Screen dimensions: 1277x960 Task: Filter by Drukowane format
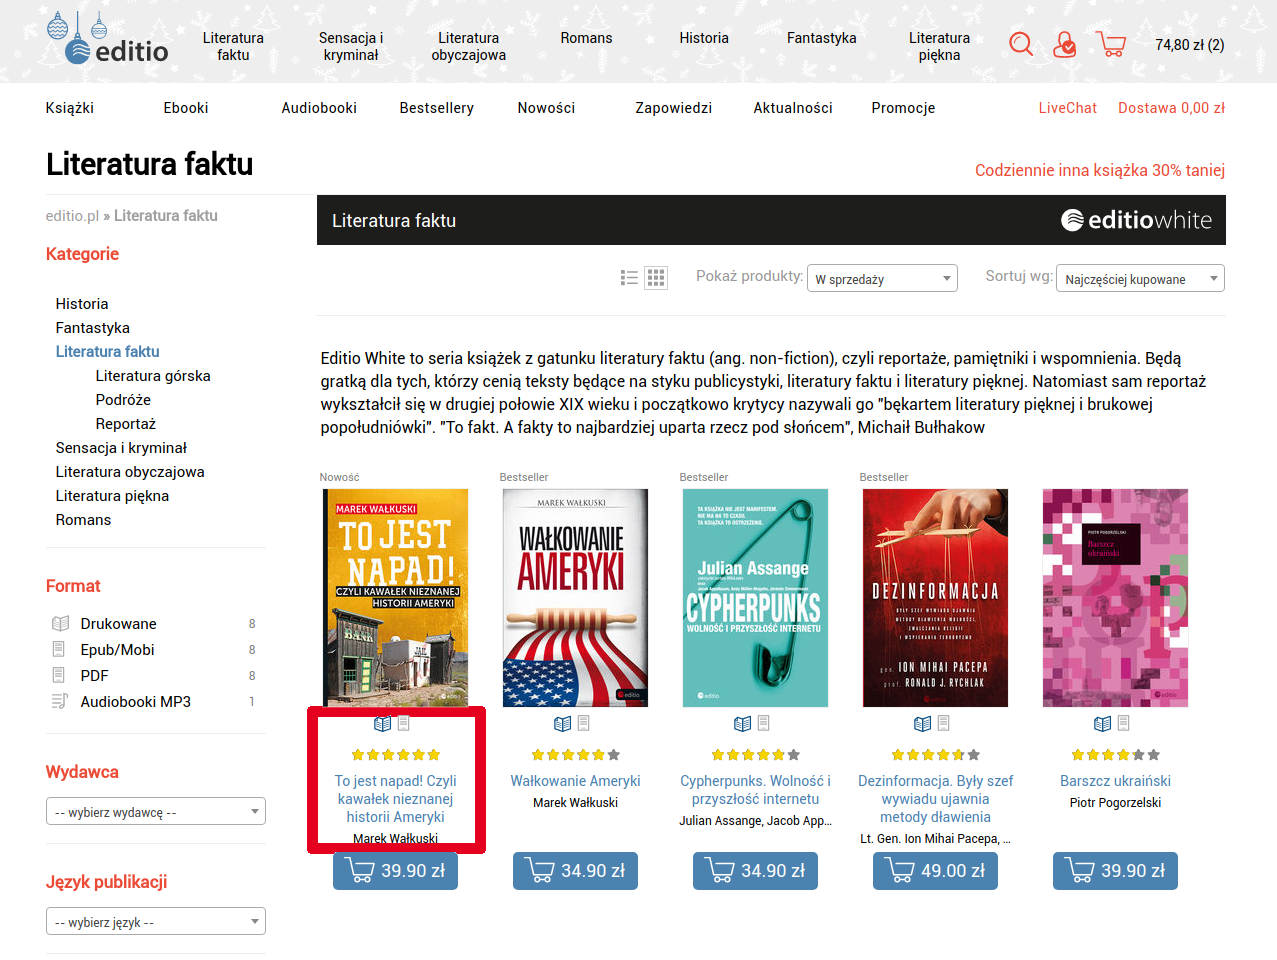click(118, 624)
